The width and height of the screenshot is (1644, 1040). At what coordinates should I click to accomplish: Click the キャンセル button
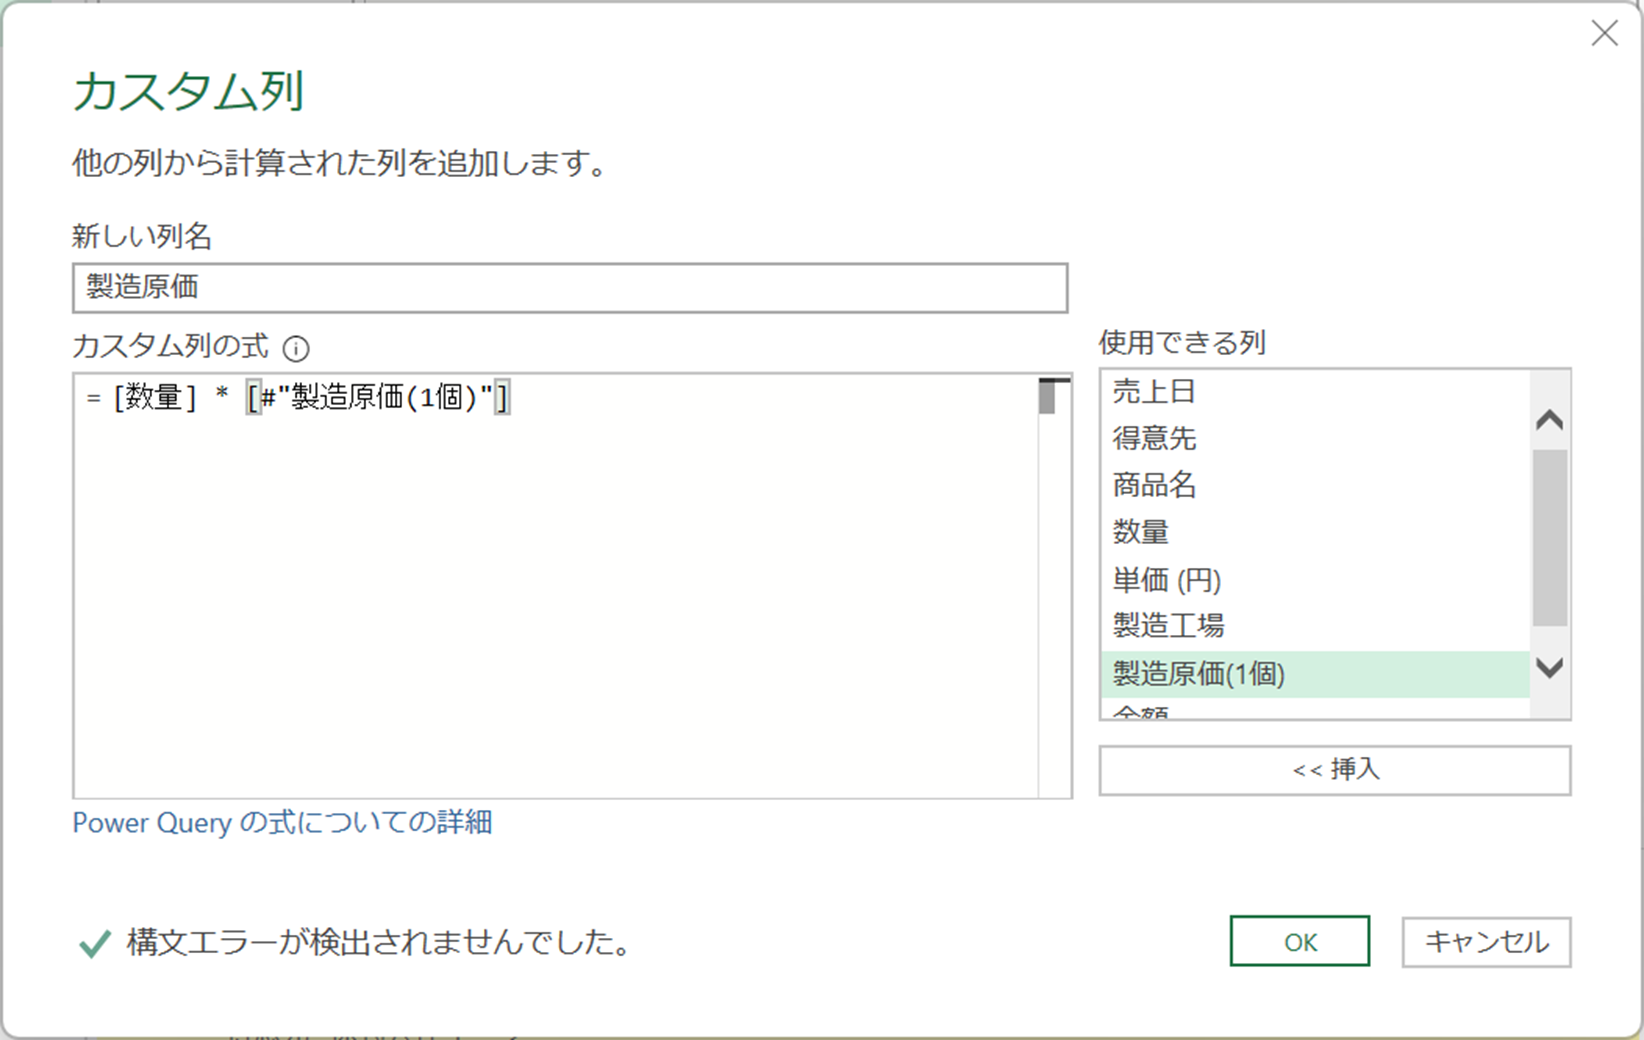1486,942
